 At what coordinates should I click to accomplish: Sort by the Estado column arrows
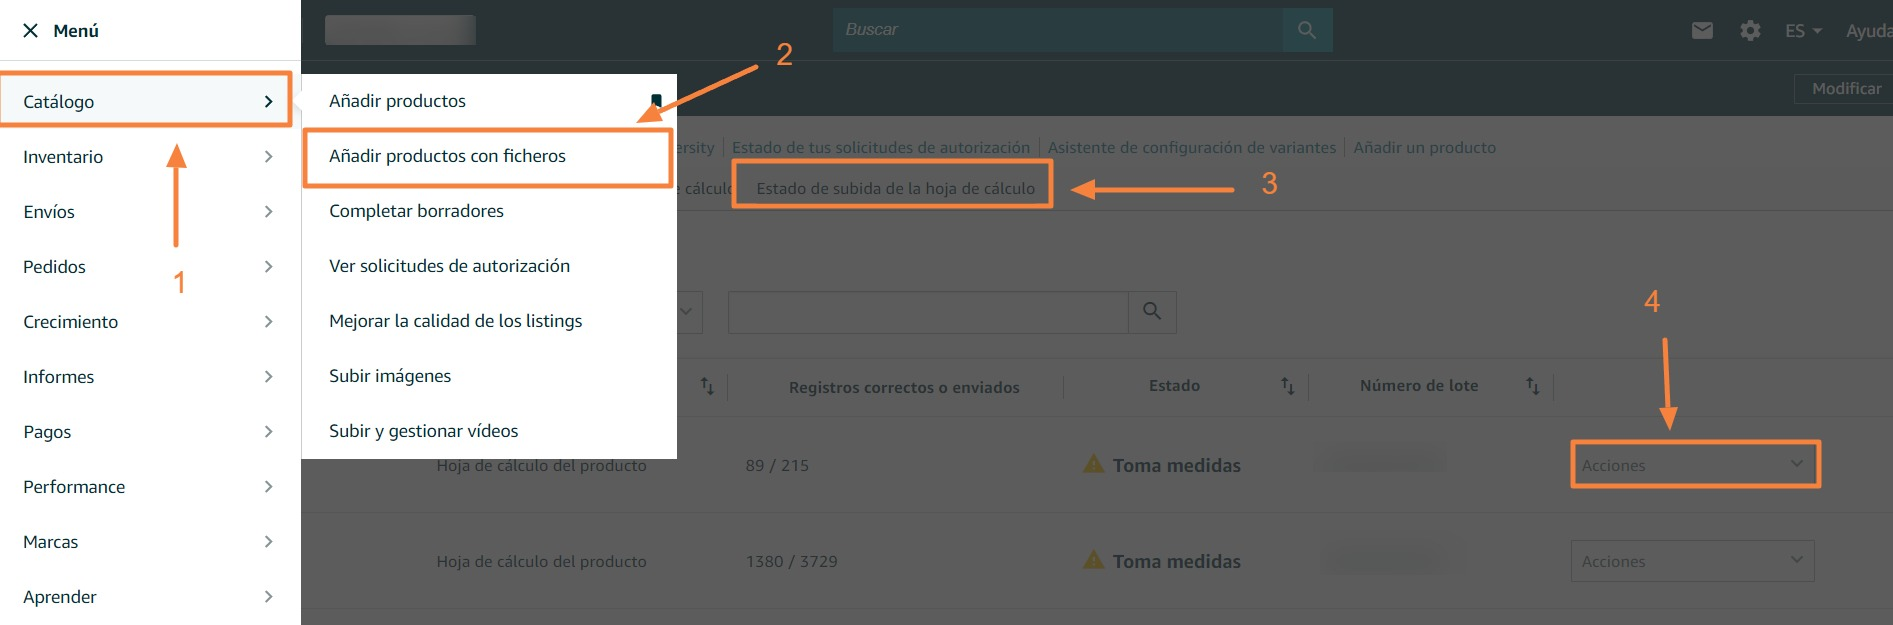1287,386
